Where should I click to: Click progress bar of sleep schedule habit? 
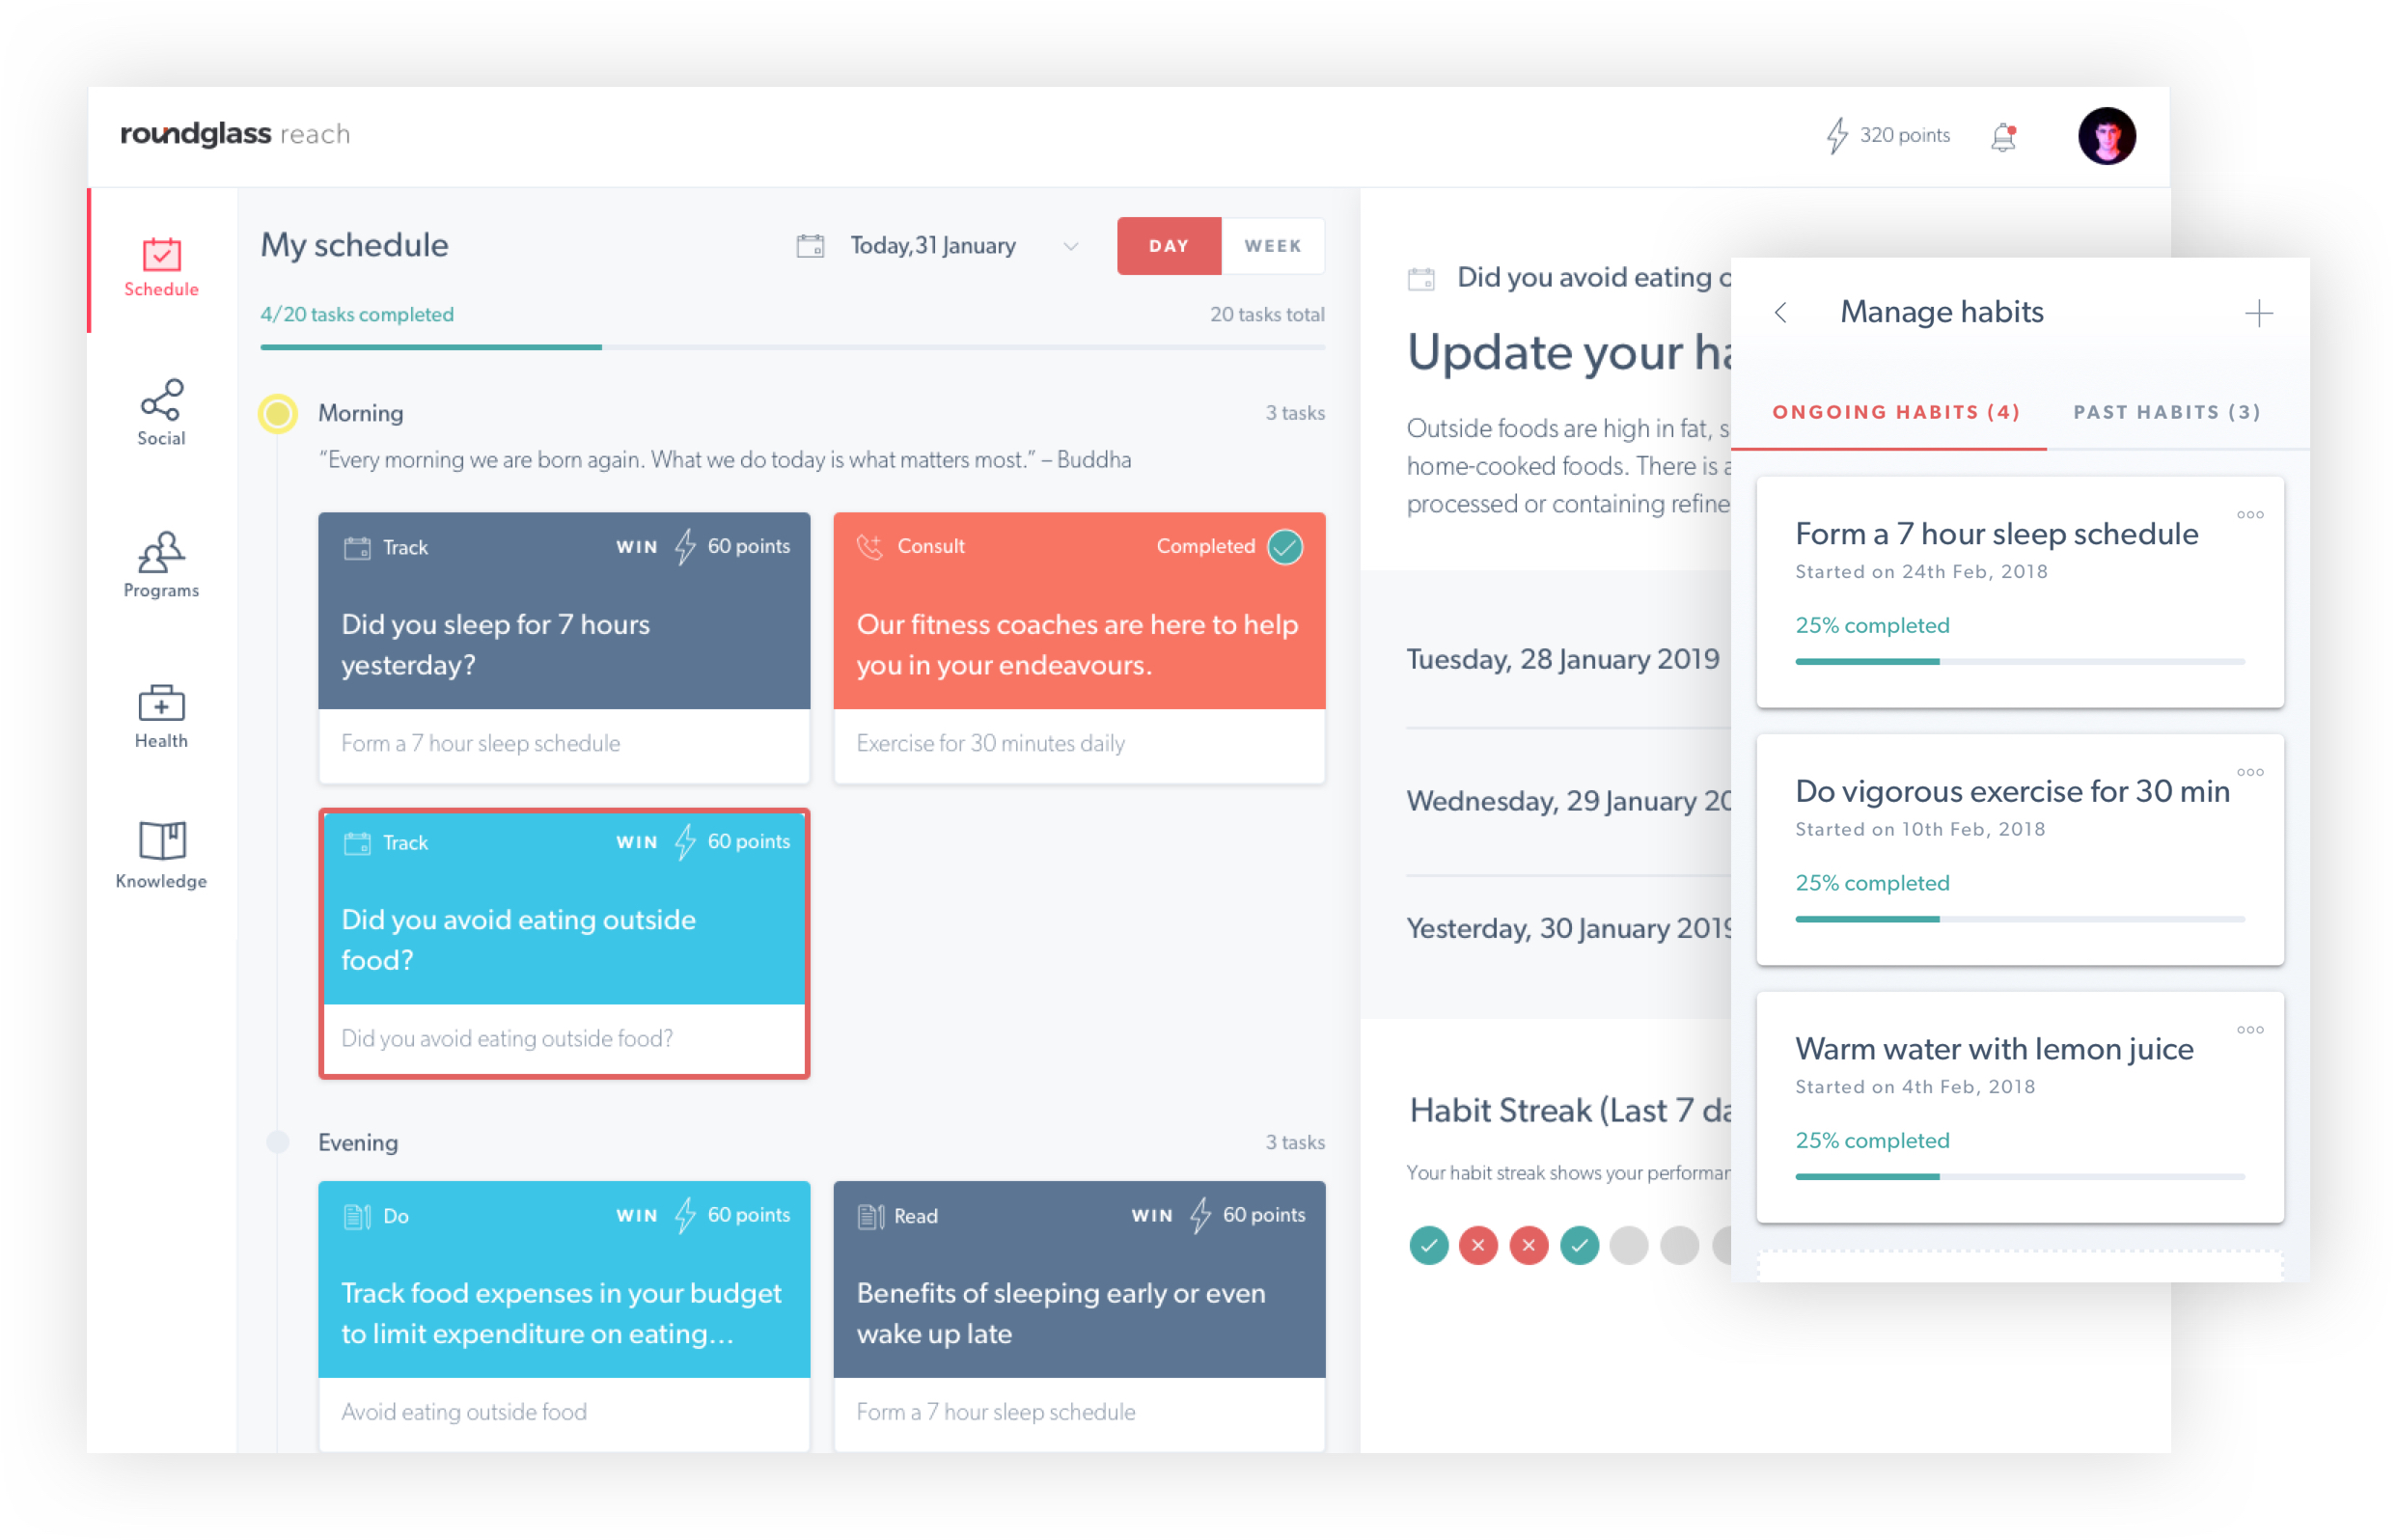(2019, 661)
